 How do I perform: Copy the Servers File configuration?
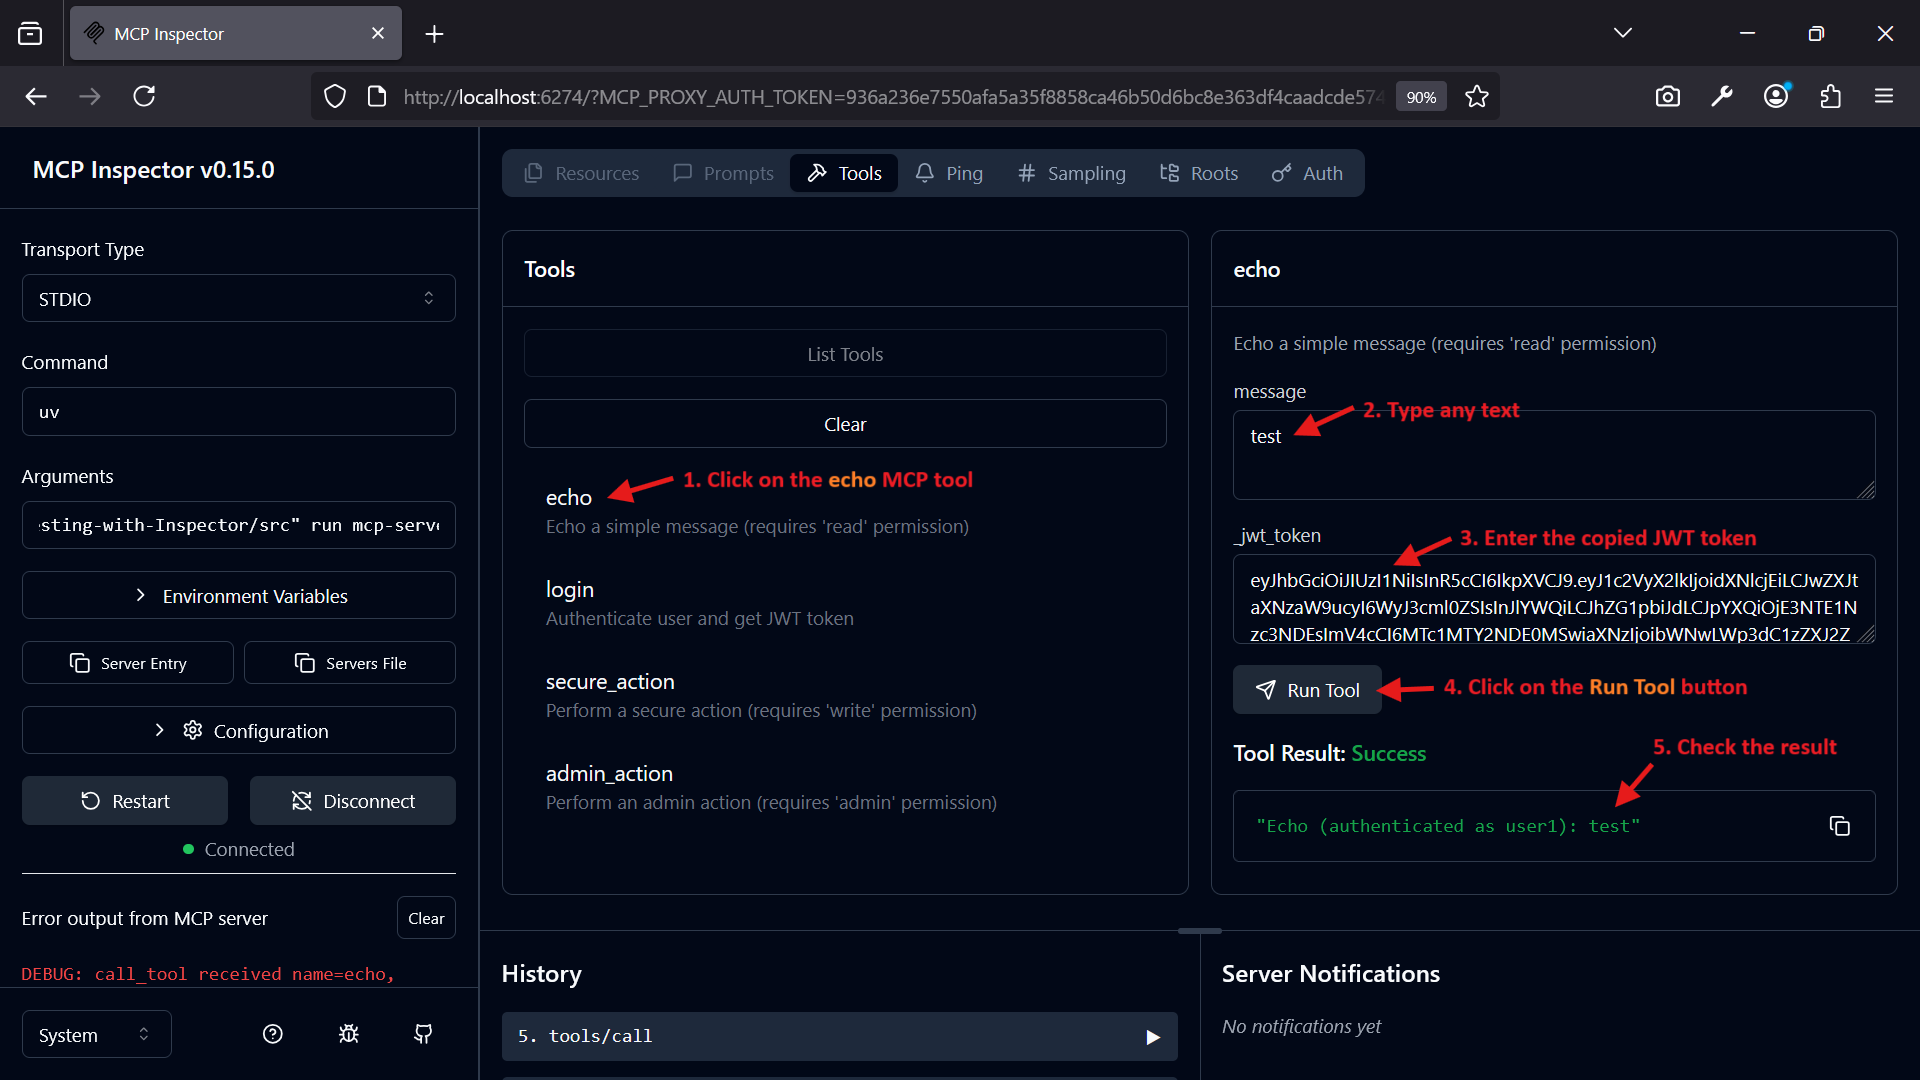350,662
